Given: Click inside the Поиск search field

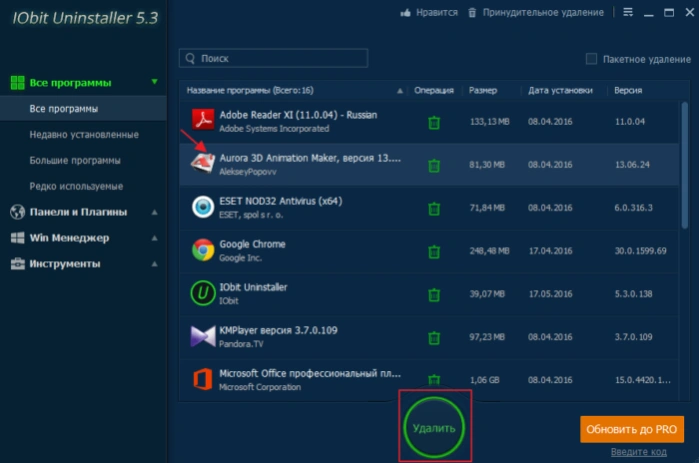Looking at the screenshot, I should tap(273, 58).
